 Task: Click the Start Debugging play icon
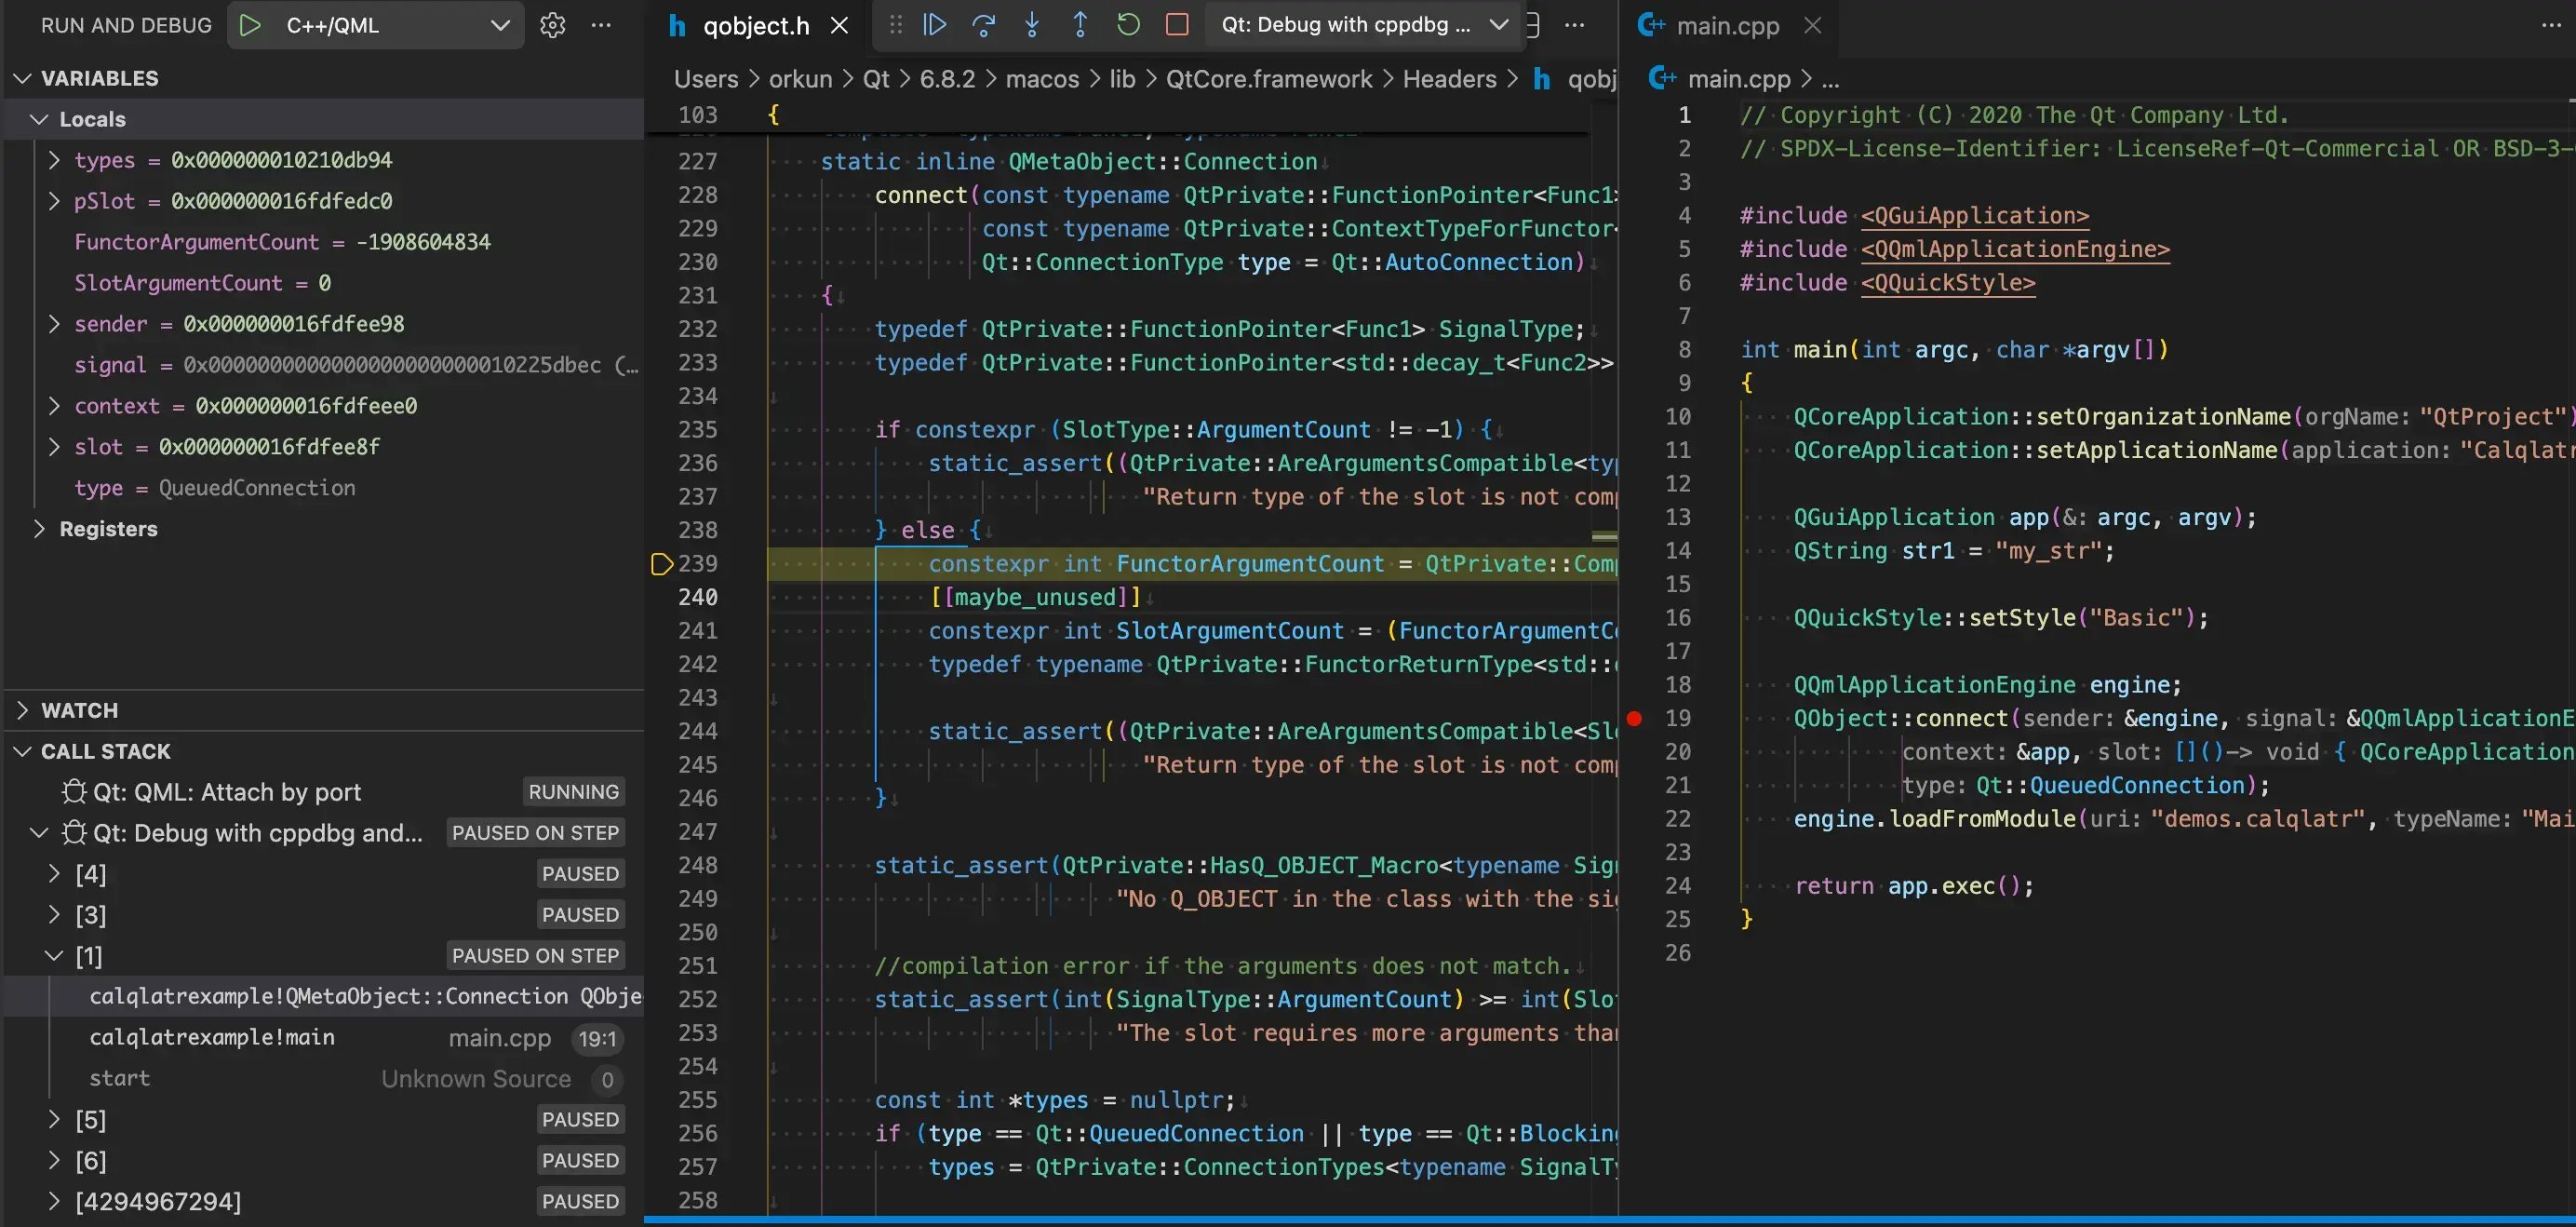click(x=250, y=25)
